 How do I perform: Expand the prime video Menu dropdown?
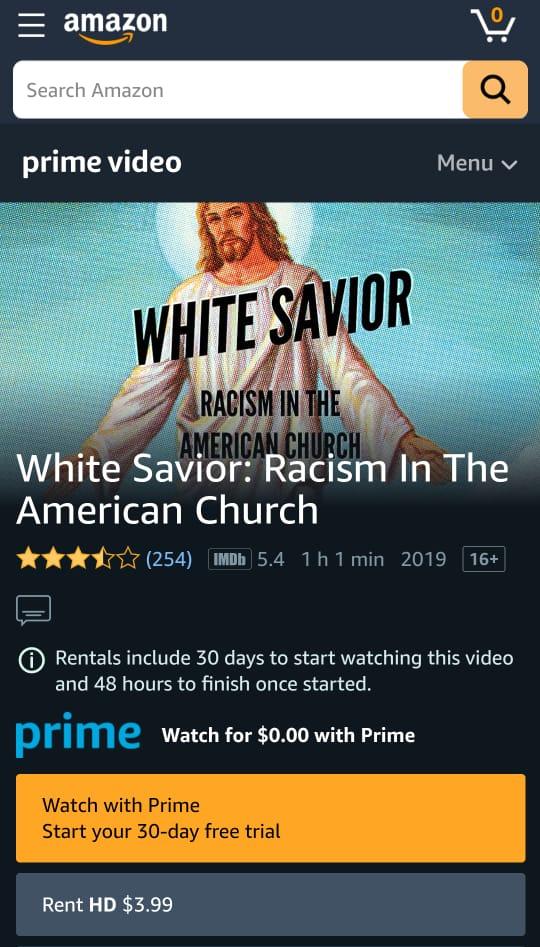pyautogui.click(x=477, y=163)
